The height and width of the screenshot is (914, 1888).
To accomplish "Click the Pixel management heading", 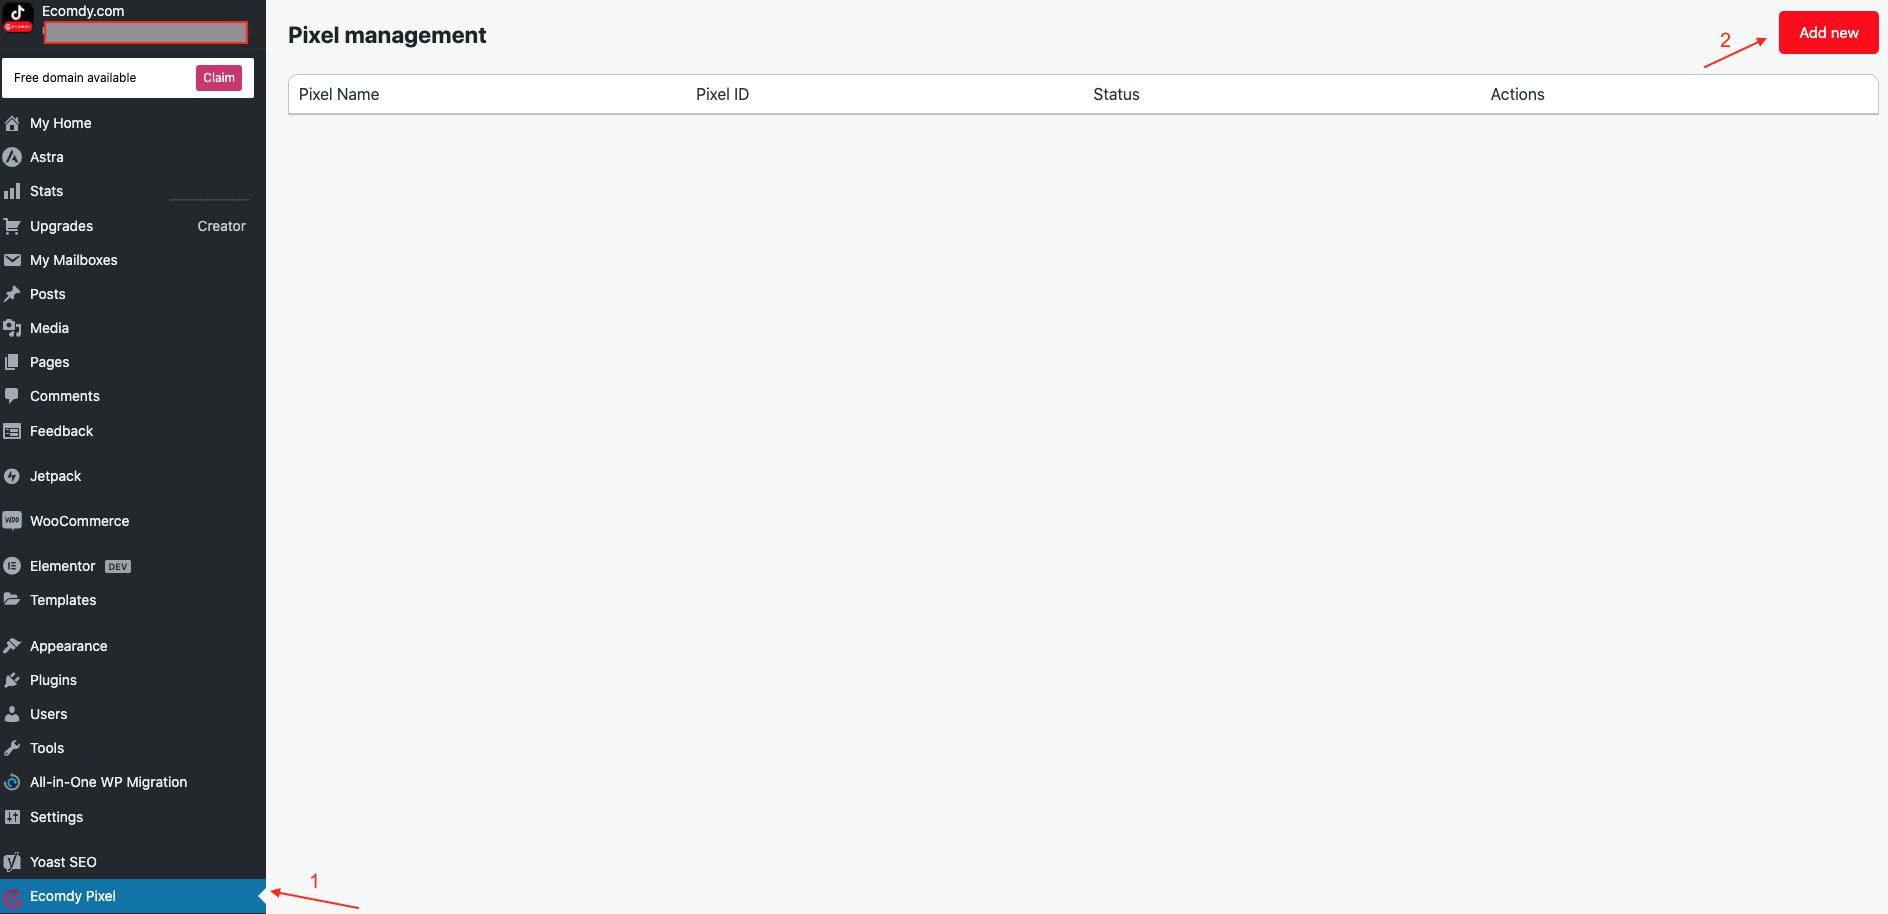I will [x=387, y=35].
